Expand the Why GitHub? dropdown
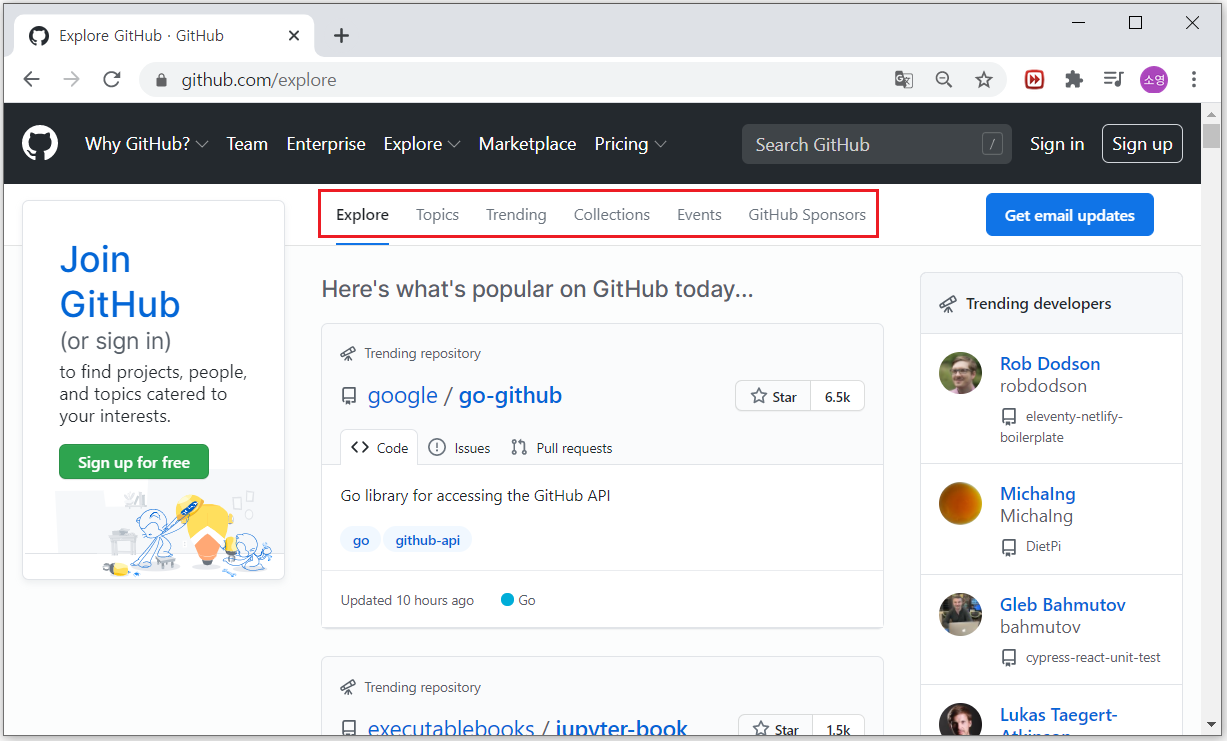 click(147, 144)
